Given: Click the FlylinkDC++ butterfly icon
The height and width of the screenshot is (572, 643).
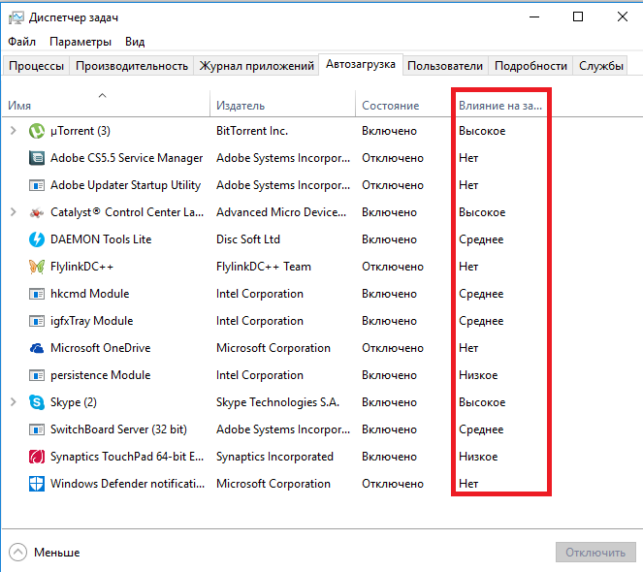Looking at the screenshot, I should pos(36,267).
